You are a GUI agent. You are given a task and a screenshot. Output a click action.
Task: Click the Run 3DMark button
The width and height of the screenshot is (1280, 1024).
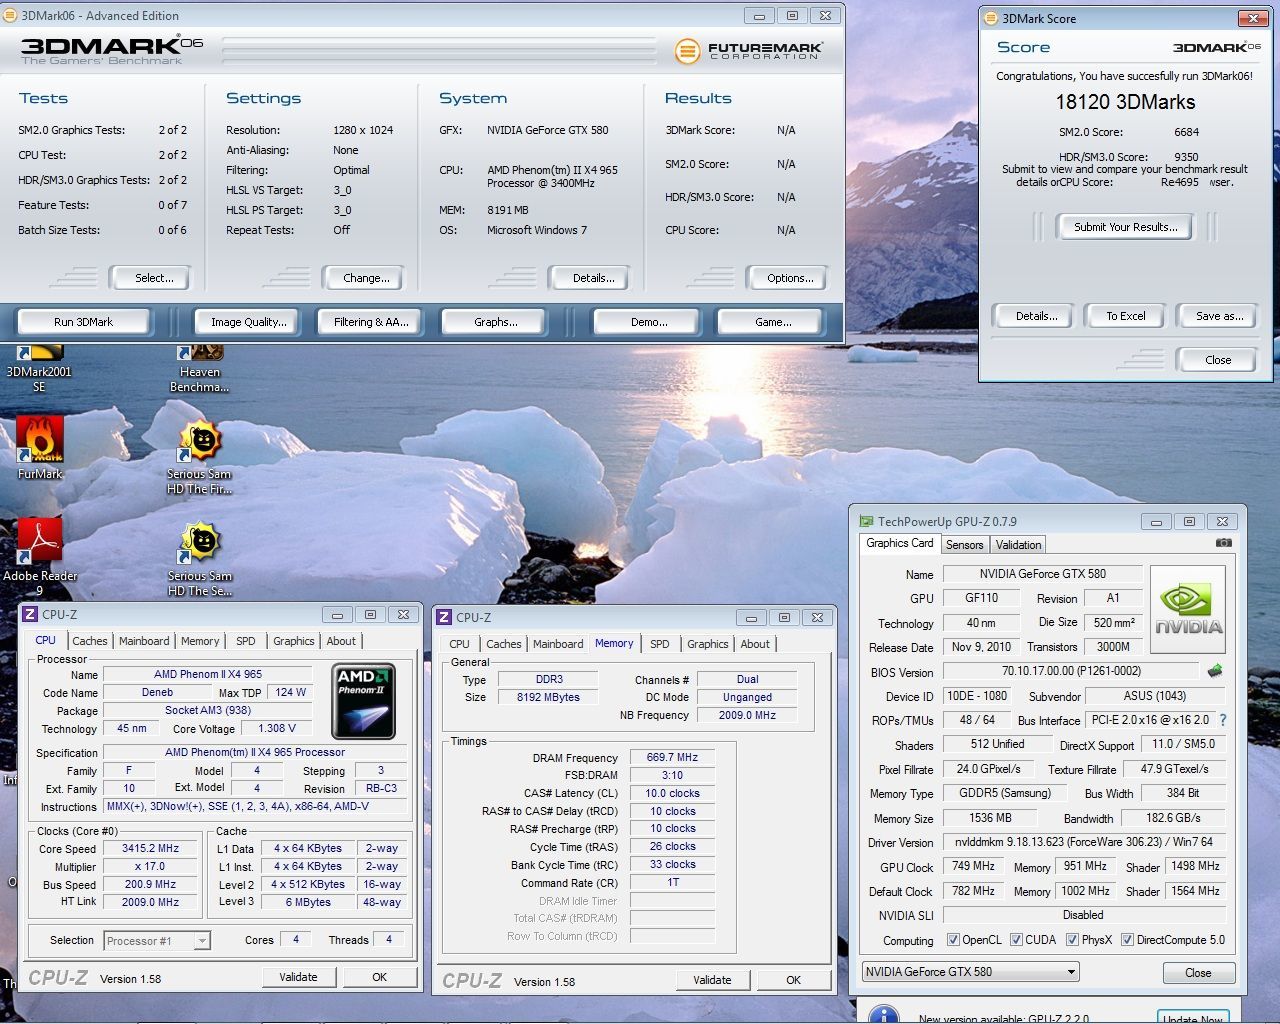[84, 322]
